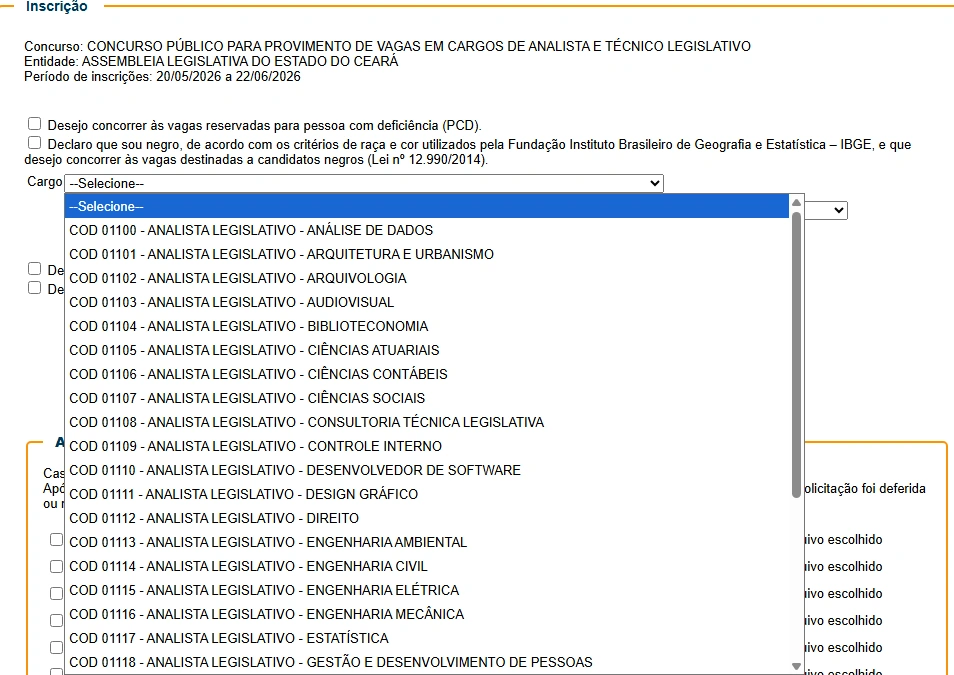Screen dimensions: 954x675
Task: Choose COD 01107 Ciências Sociais
Action: [427, 398]
